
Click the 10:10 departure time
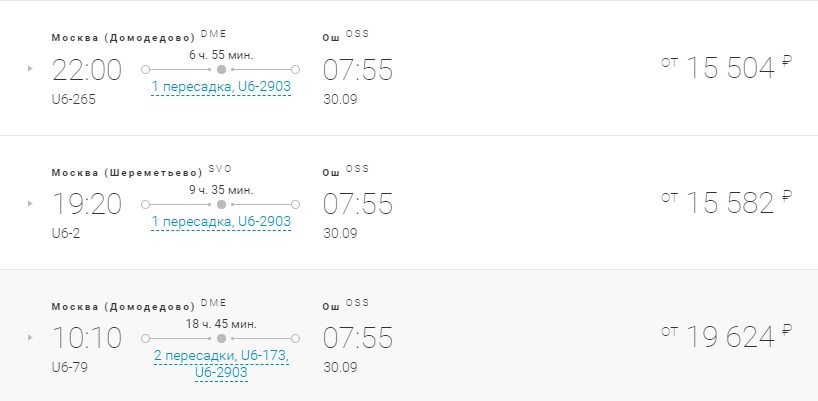coord(87,338)
